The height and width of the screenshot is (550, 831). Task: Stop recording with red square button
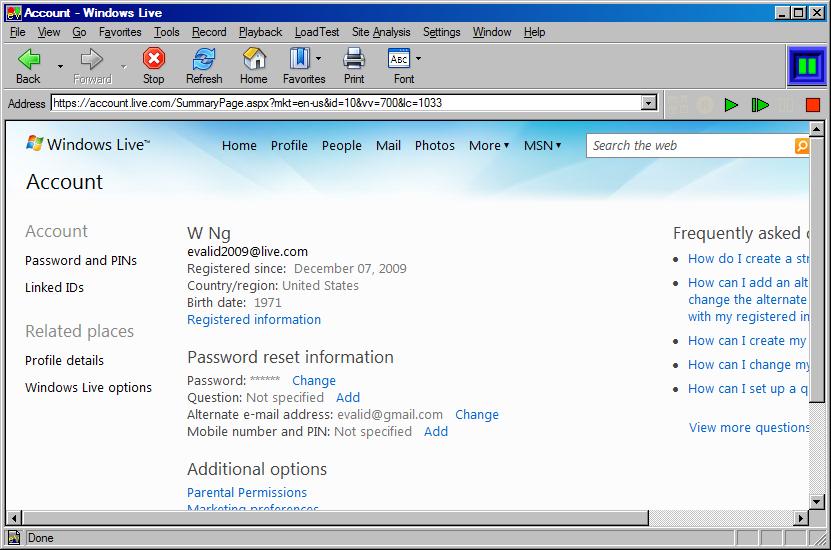click(x=812, y=104)
